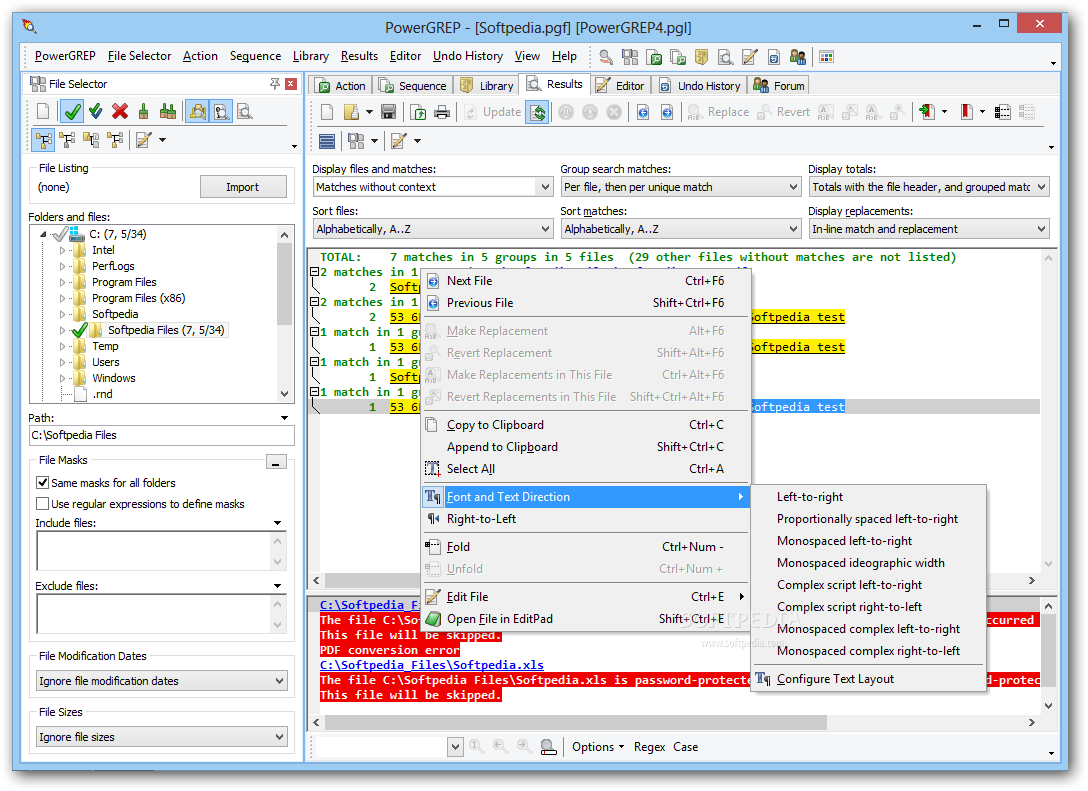Click the Include file or folder green checkmark icon
The image size is (1088, 791).
(x=72, y=111)
